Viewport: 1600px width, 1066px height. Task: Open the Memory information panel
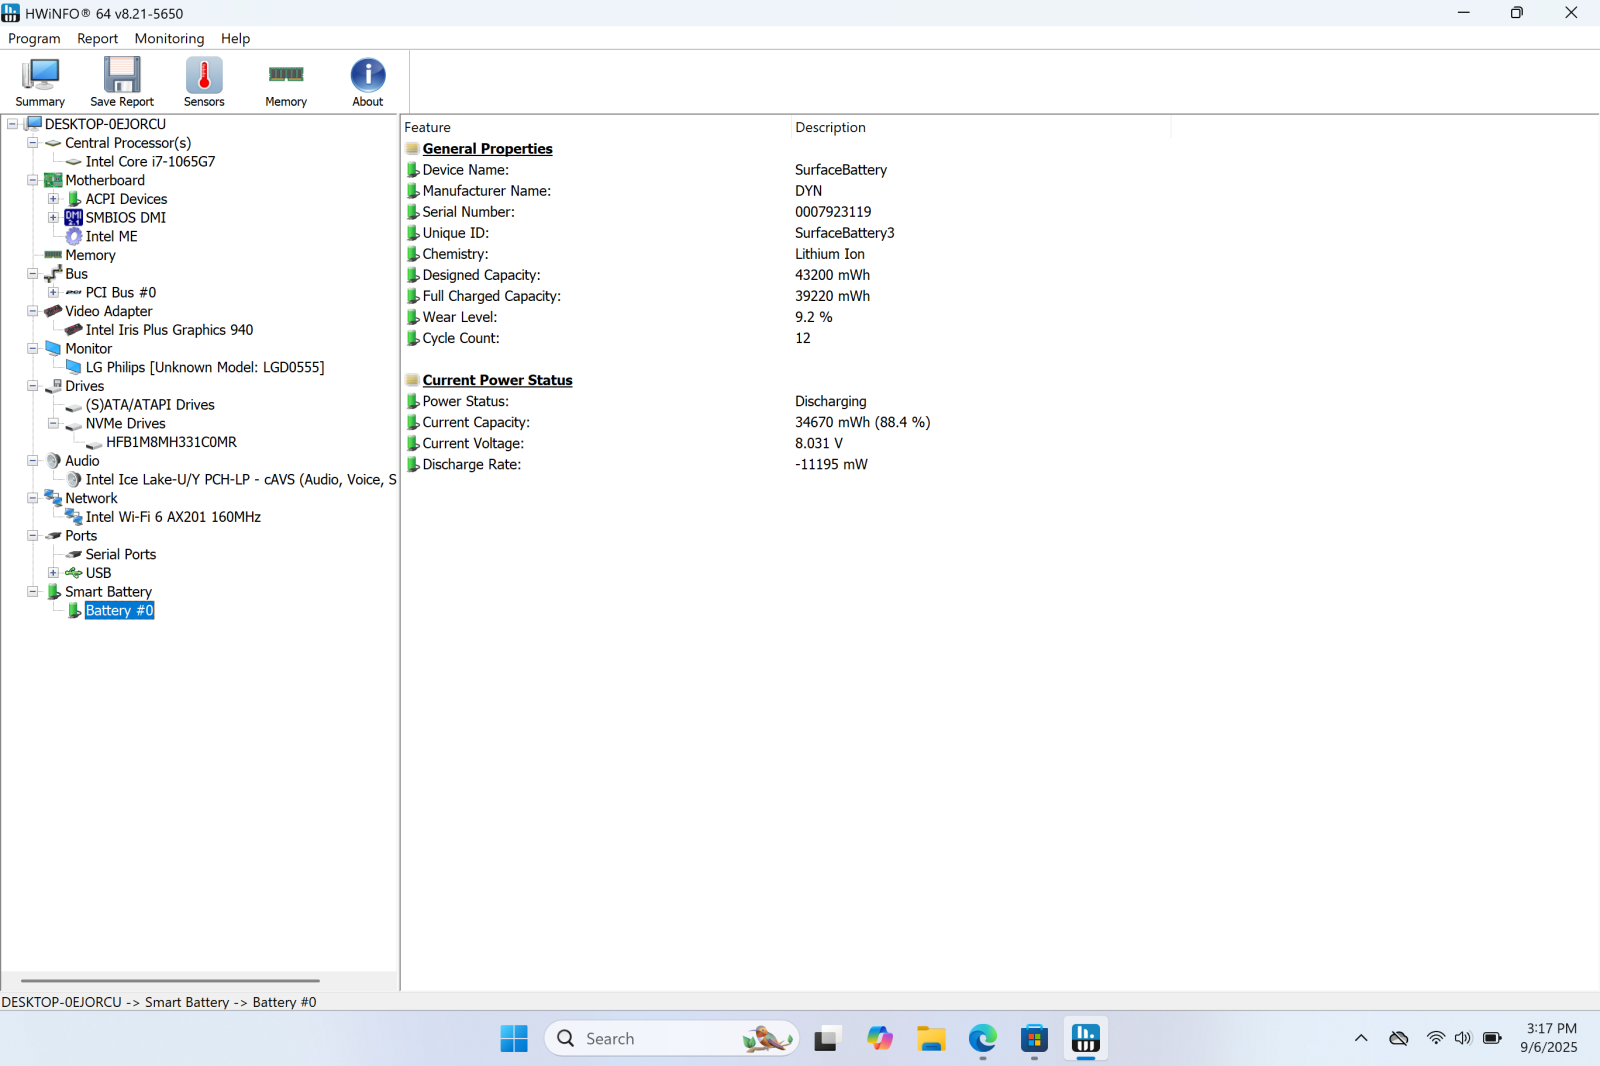click(285, 82)
